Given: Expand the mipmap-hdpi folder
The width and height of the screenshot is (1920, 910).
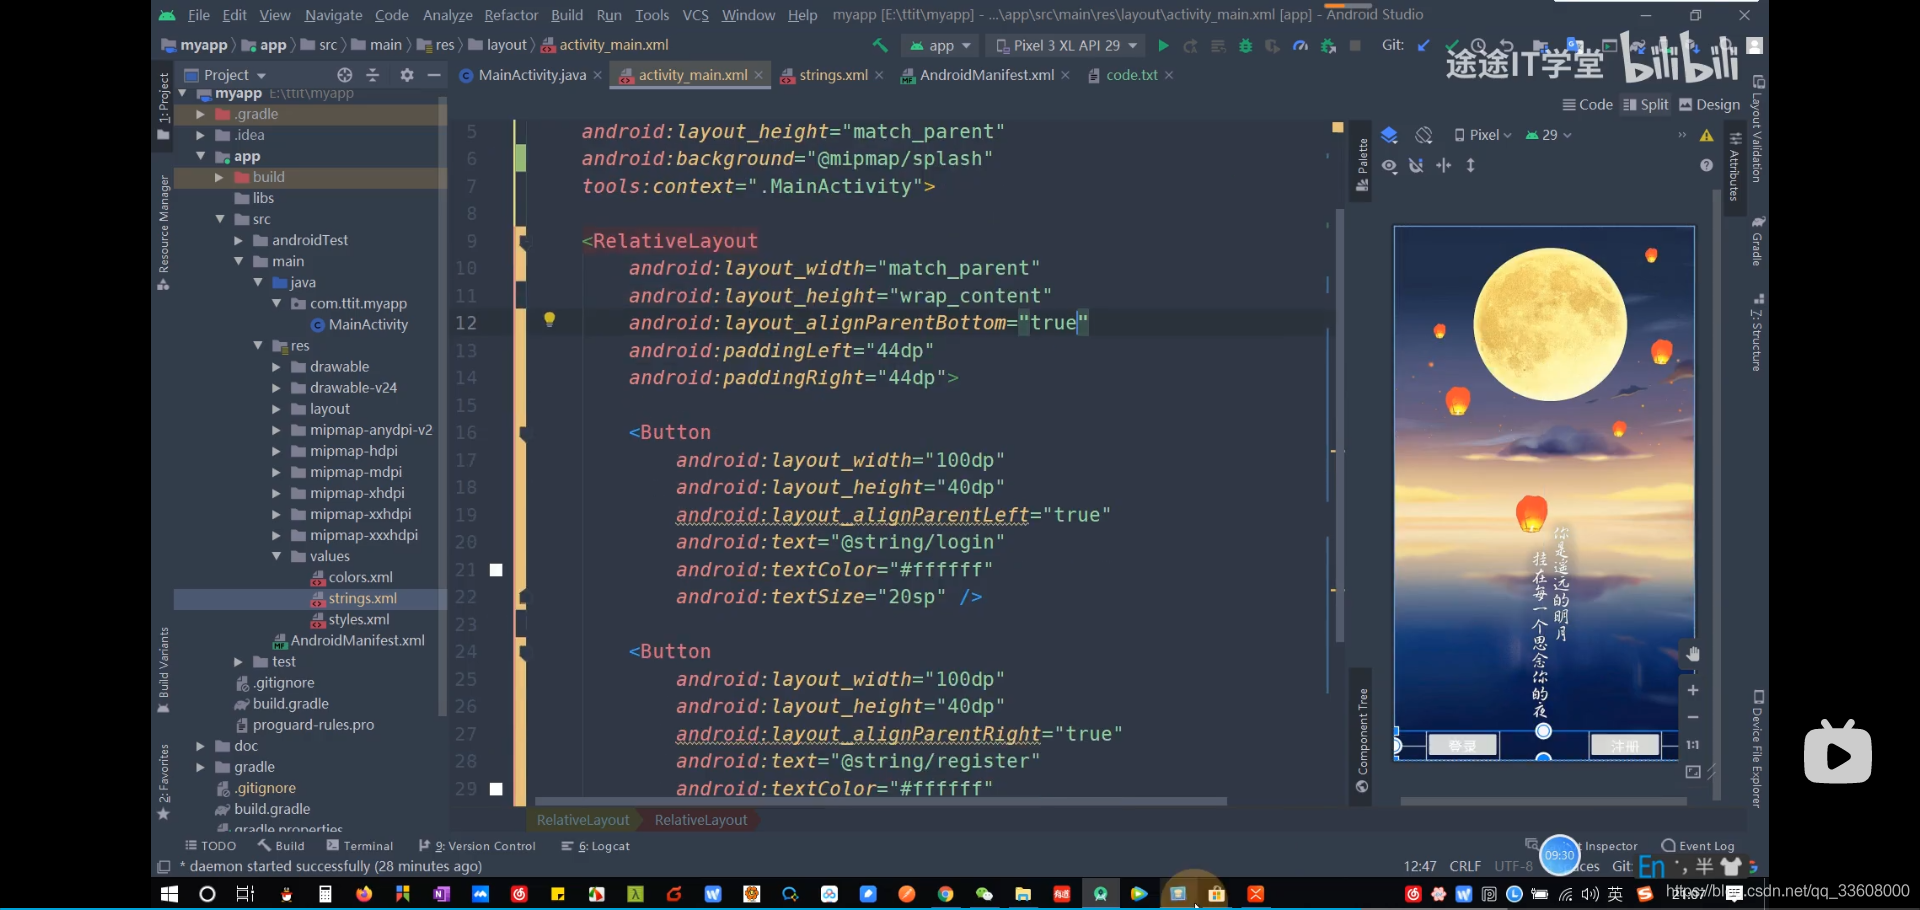Looking at the screenshot, I should click(x=277, y=451).
